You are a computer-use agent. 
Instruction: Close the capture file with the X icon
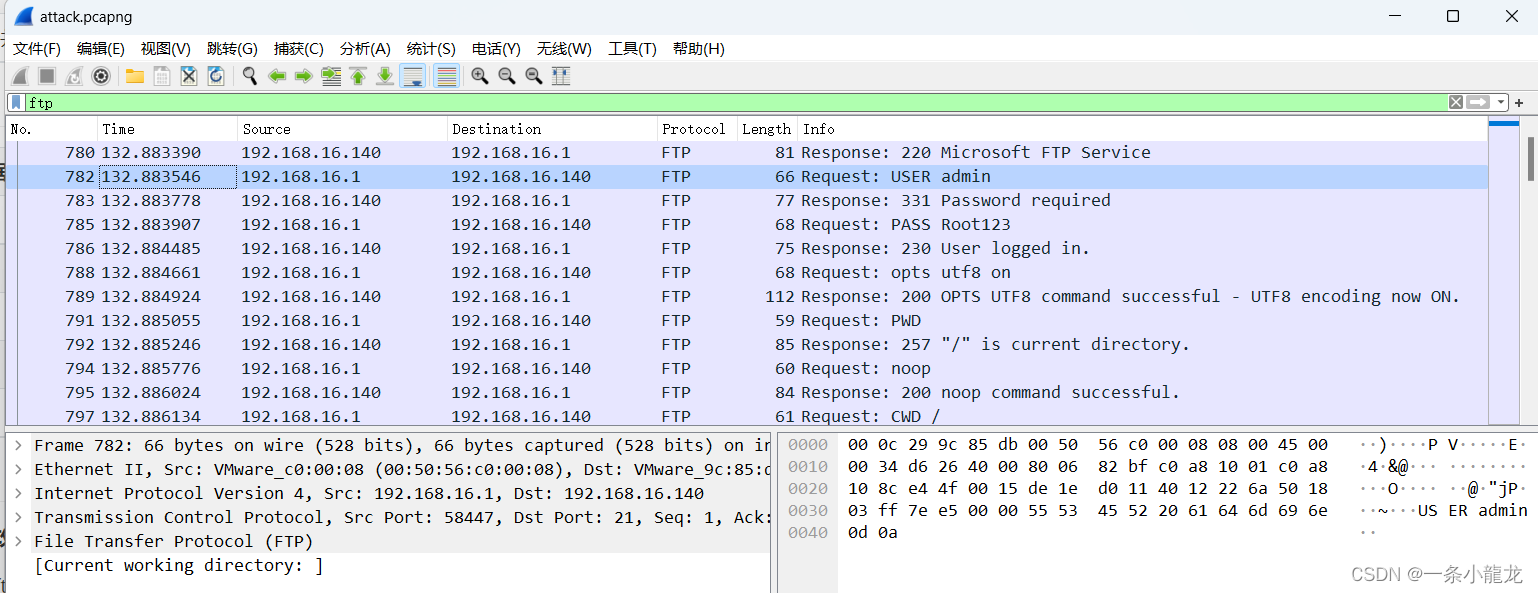tap(188, 76)
